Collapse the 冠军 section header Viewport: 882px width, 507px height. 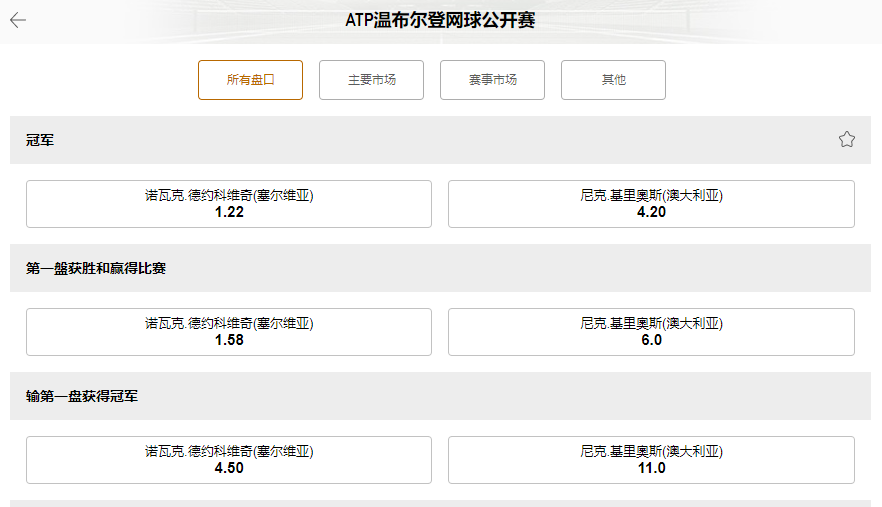coord(440,140)
